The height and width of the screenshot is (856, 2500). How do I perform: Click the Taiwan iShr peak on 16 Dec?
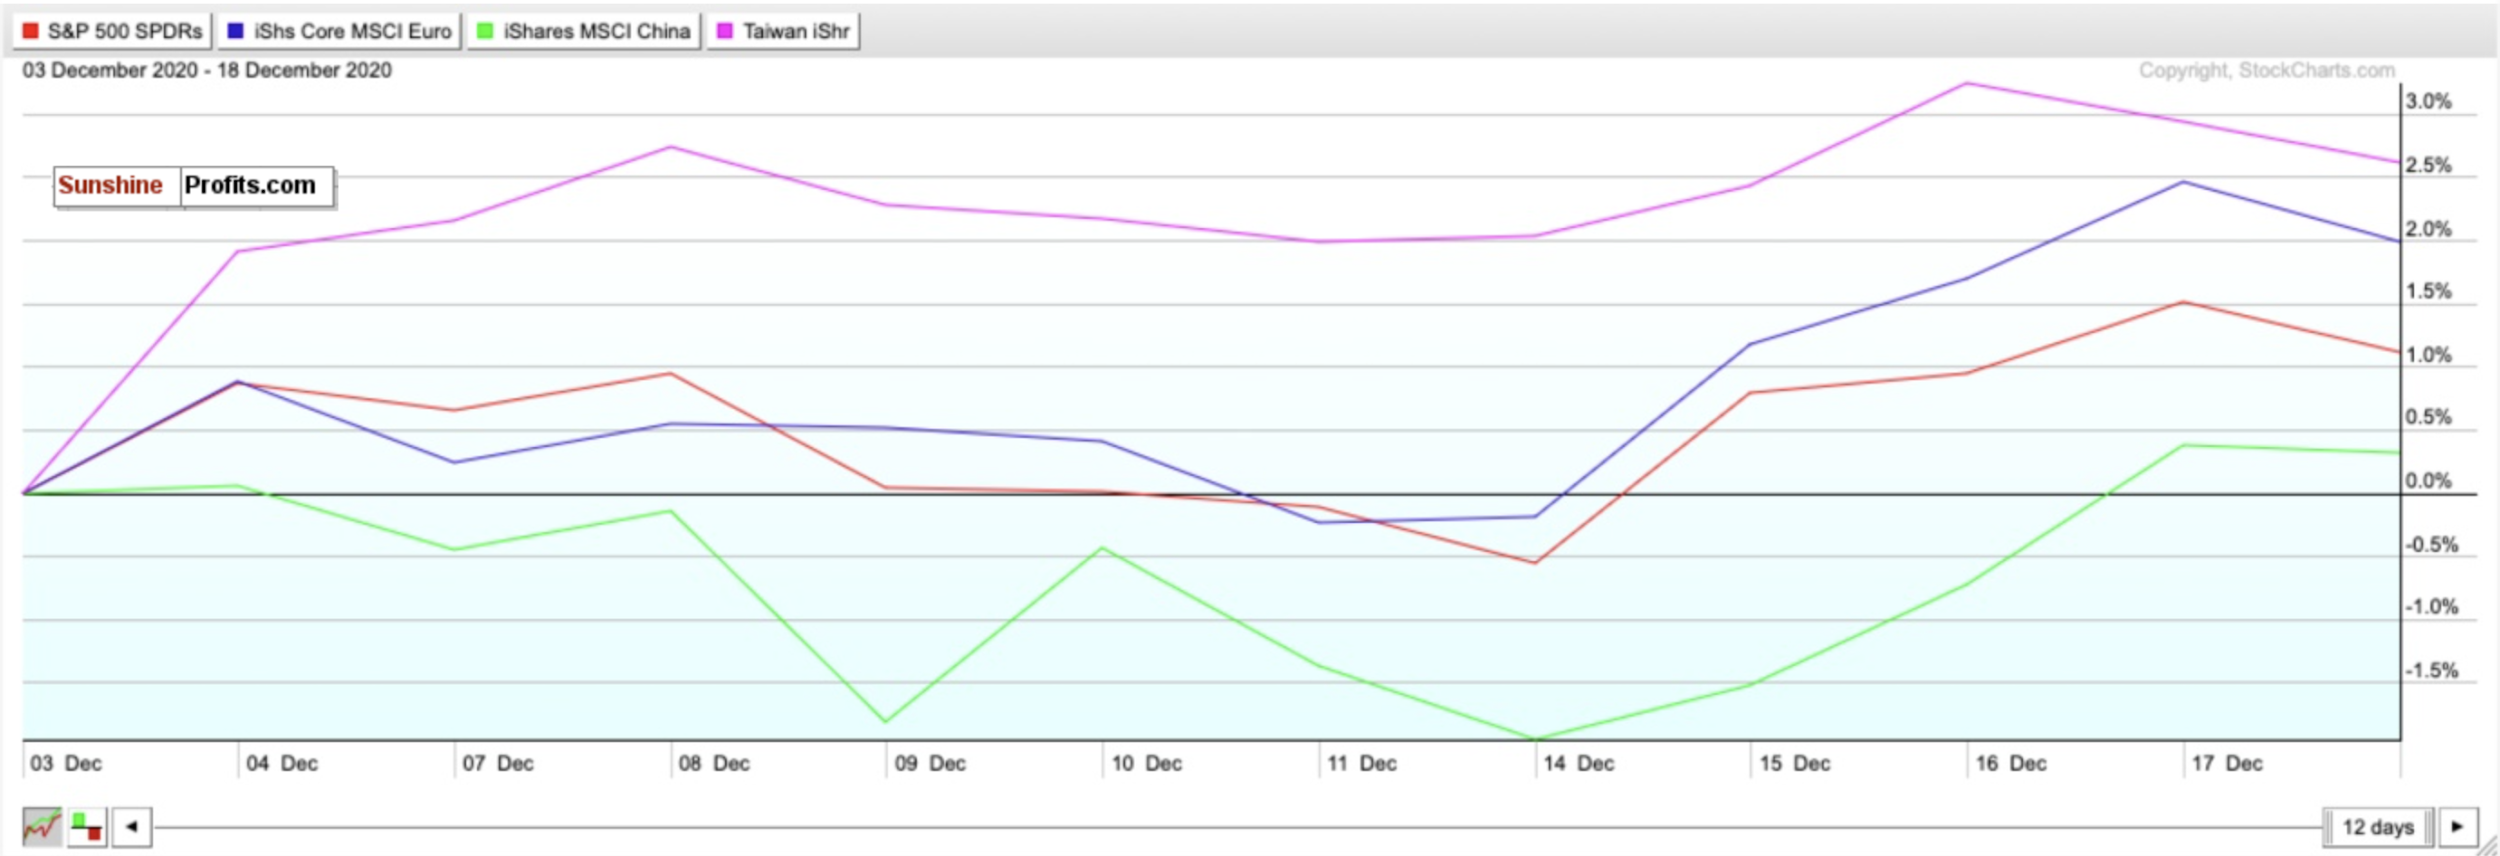tap(1967, 83)
